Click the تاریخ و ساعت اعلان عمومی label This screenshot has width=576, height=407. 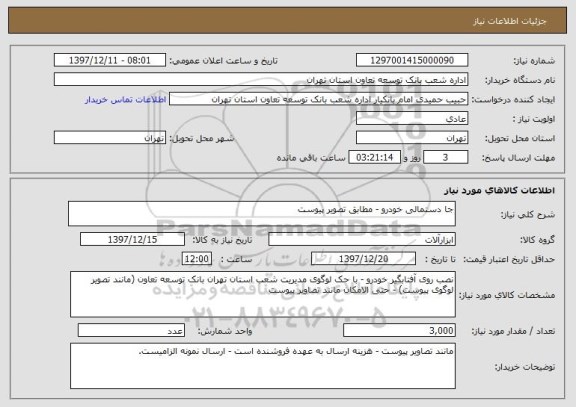(x=223, y=61)
